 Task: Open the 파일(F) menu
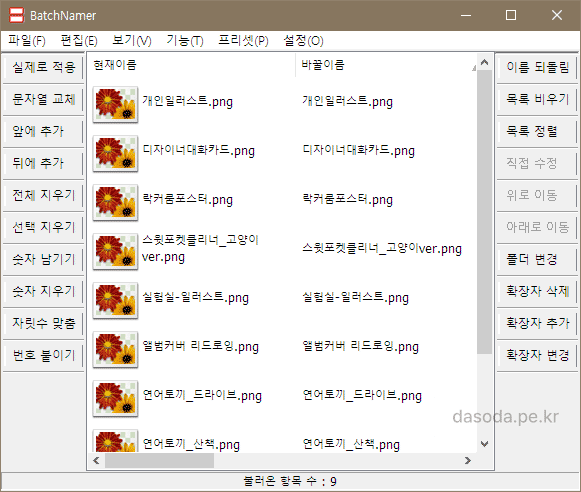(x=27, y=40)
